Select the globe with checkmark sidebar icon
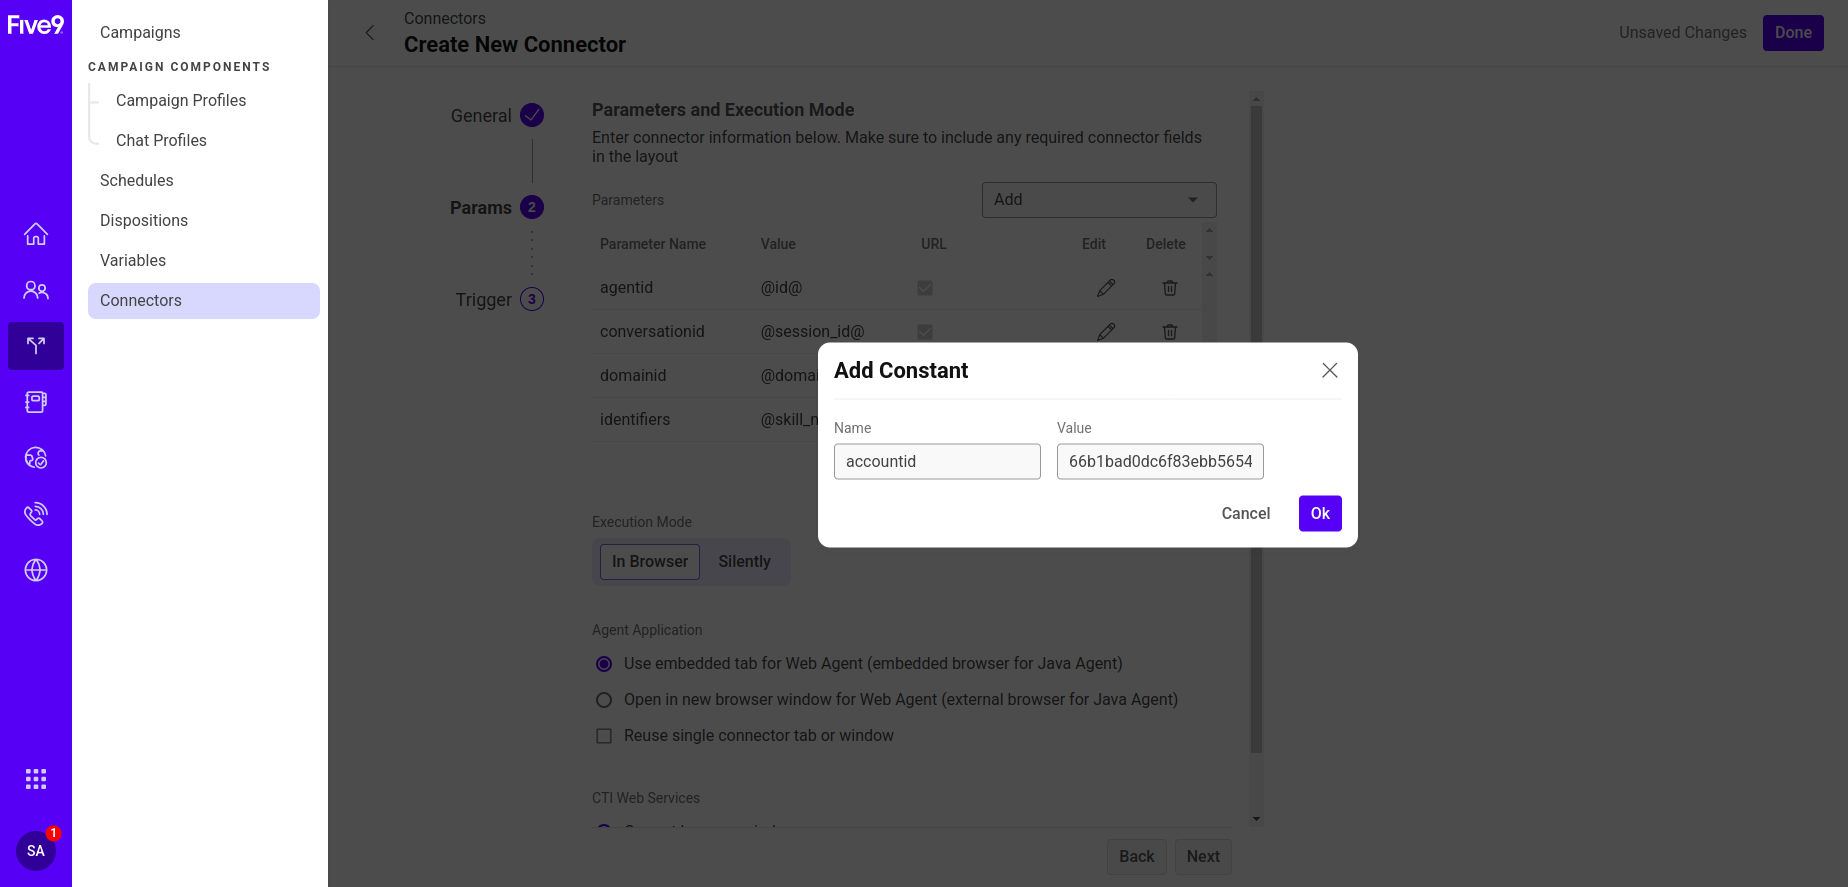This screenshot has width=1848, height=887. (x=36, y=458)
